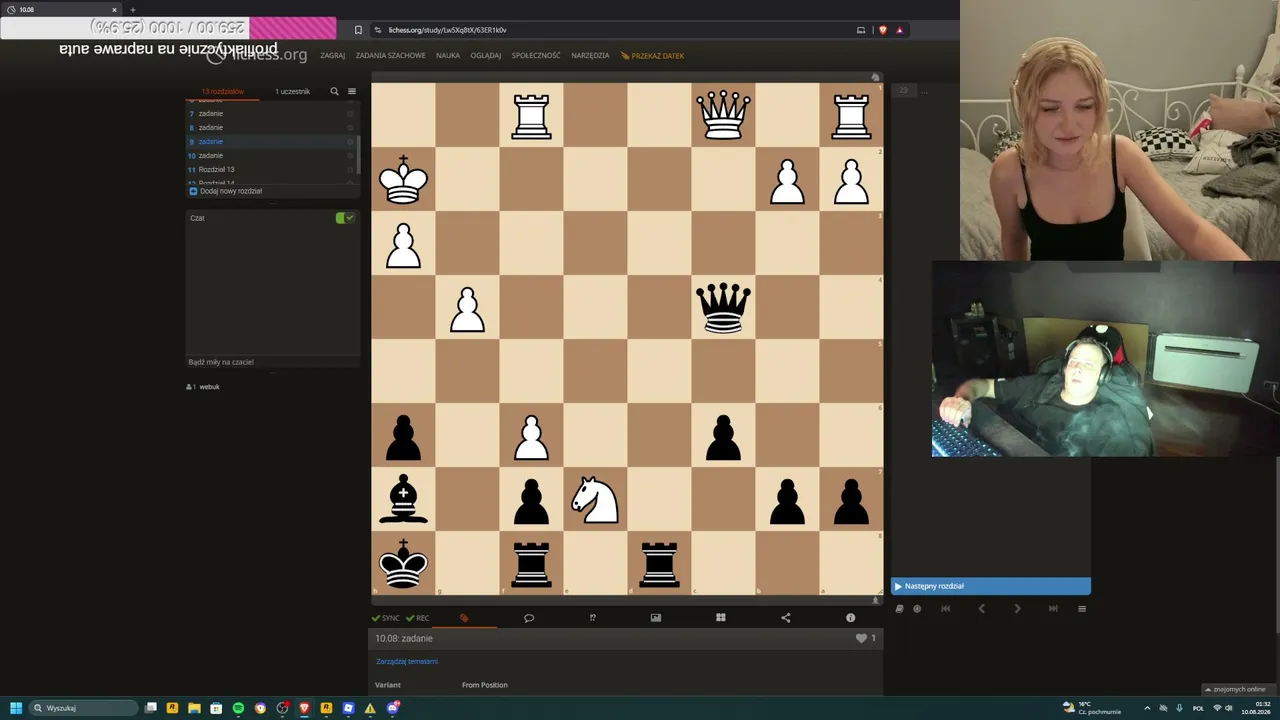Click the znajomych online friends bar
Viewport: 1280px width, 720px height.
(1237, 689)
